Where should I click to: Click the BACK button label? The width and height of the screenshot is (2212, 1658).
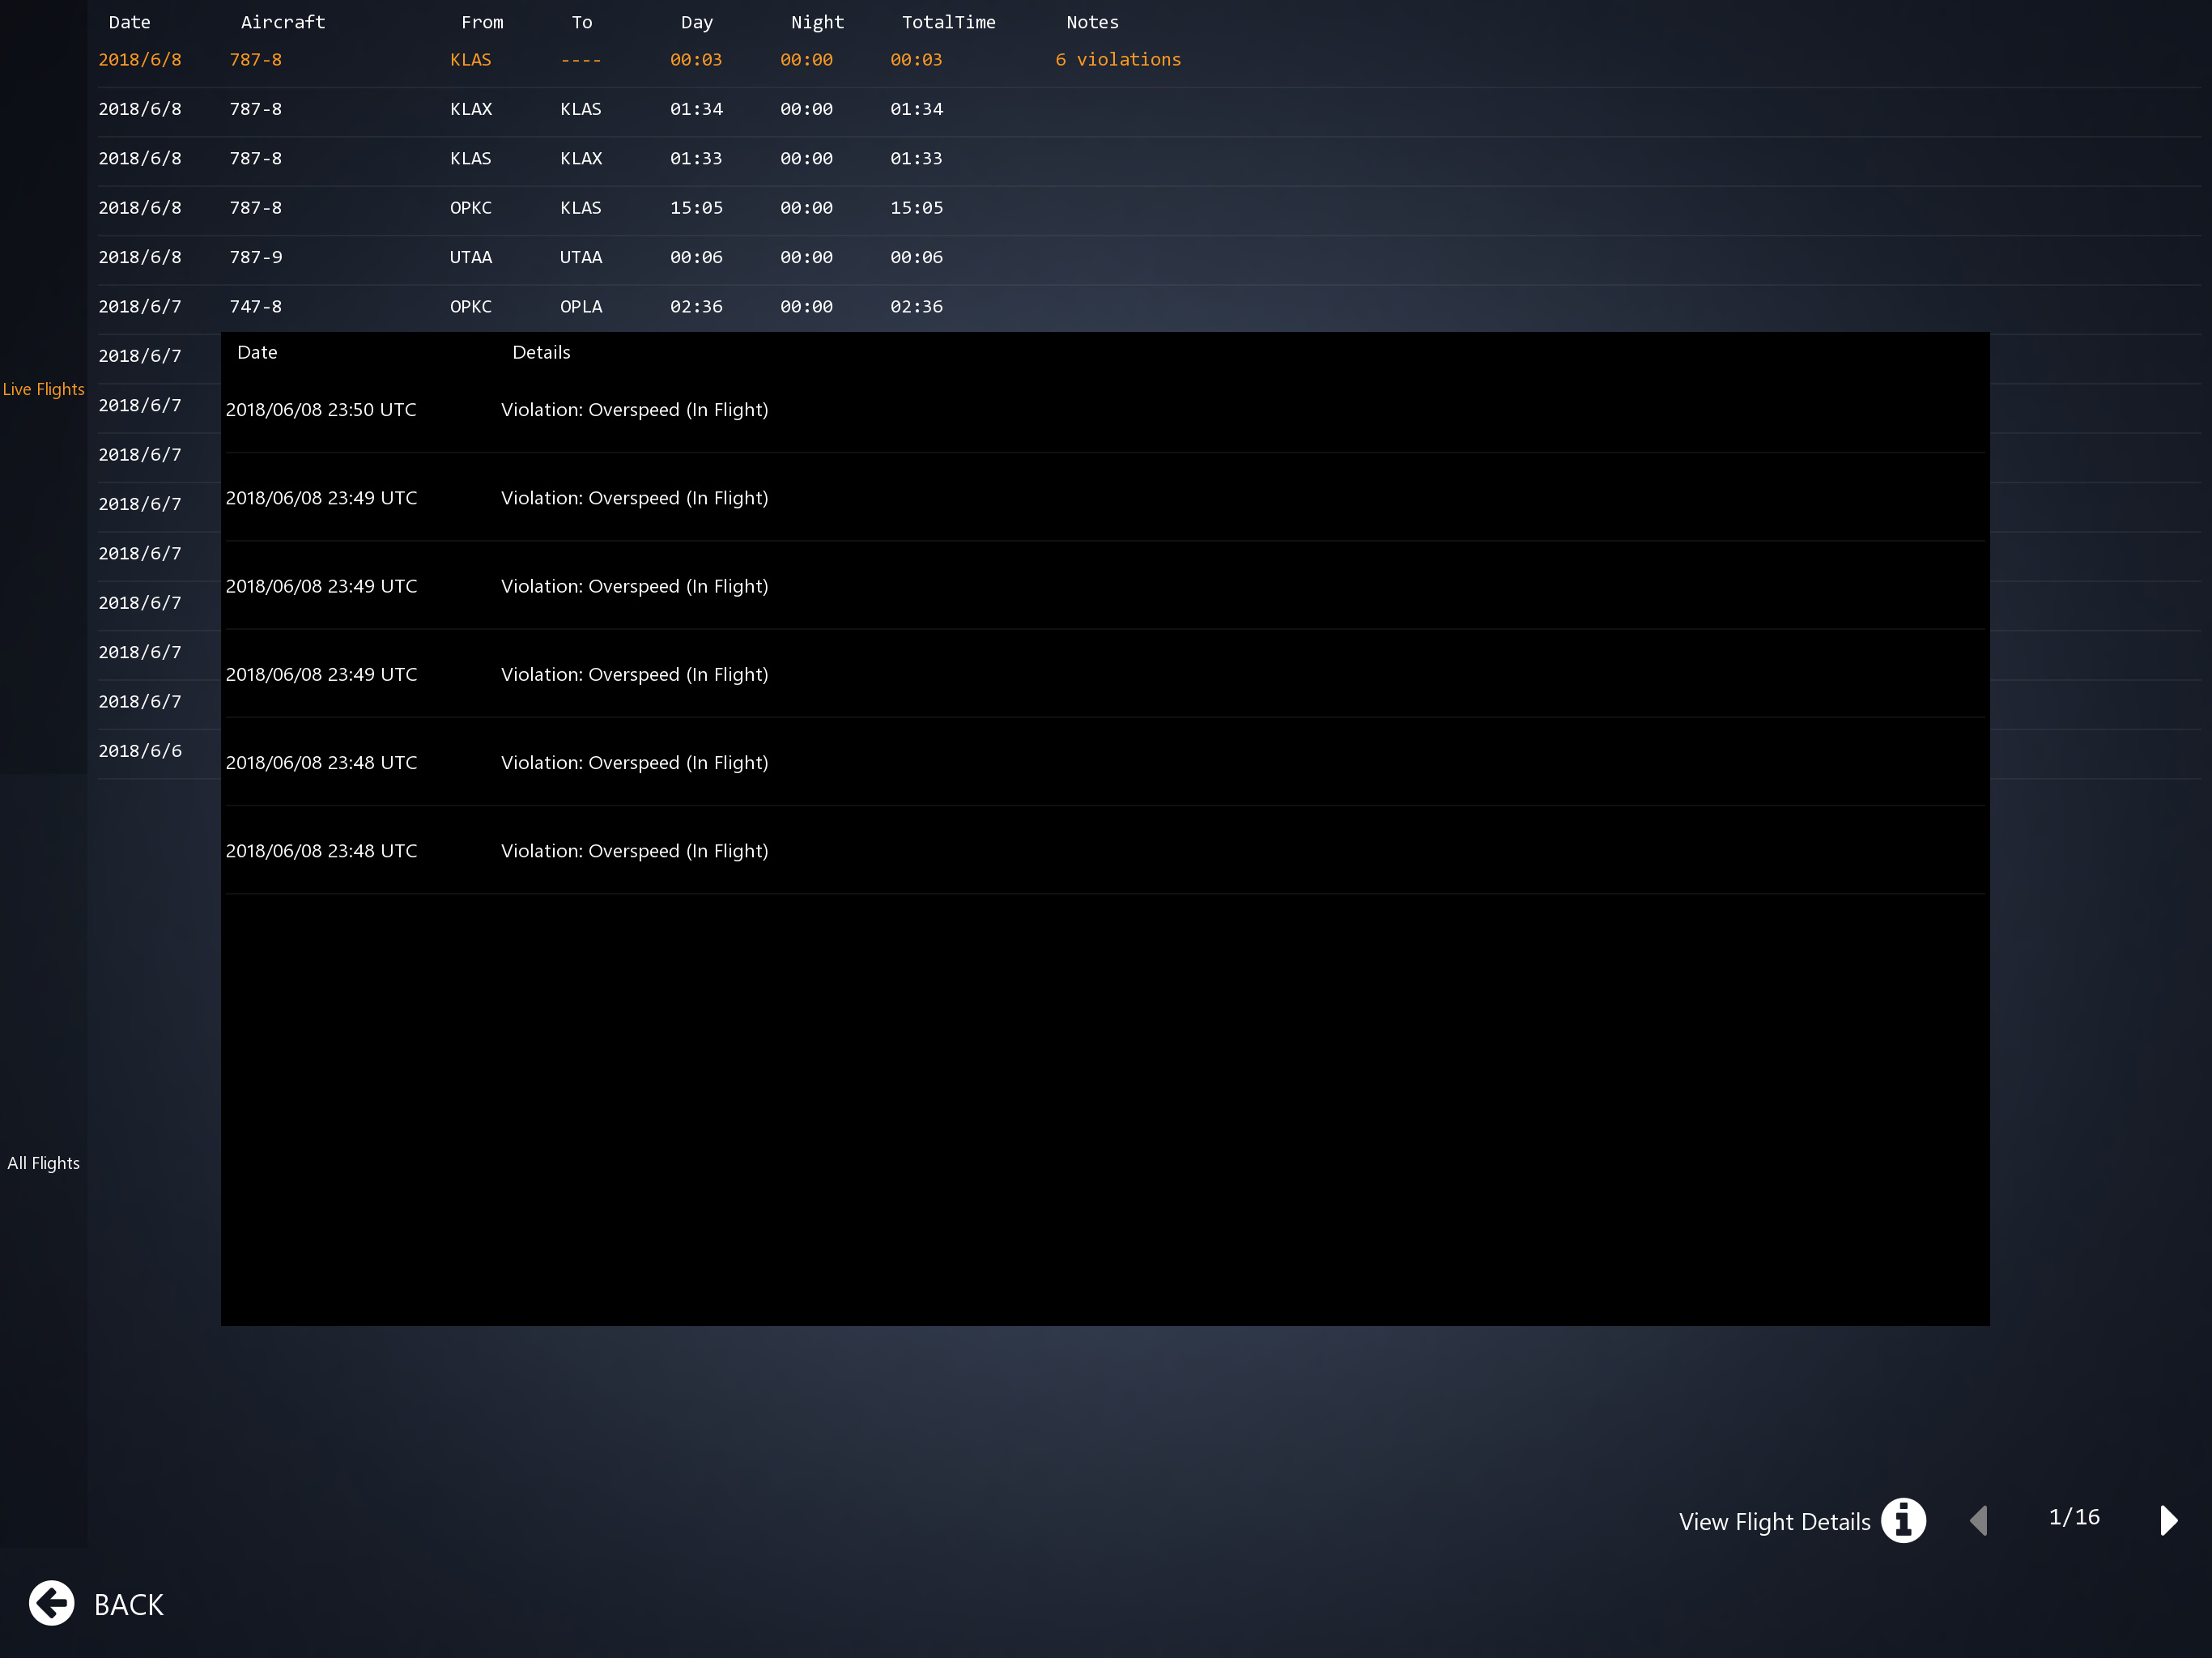[x=128, y=1605]
